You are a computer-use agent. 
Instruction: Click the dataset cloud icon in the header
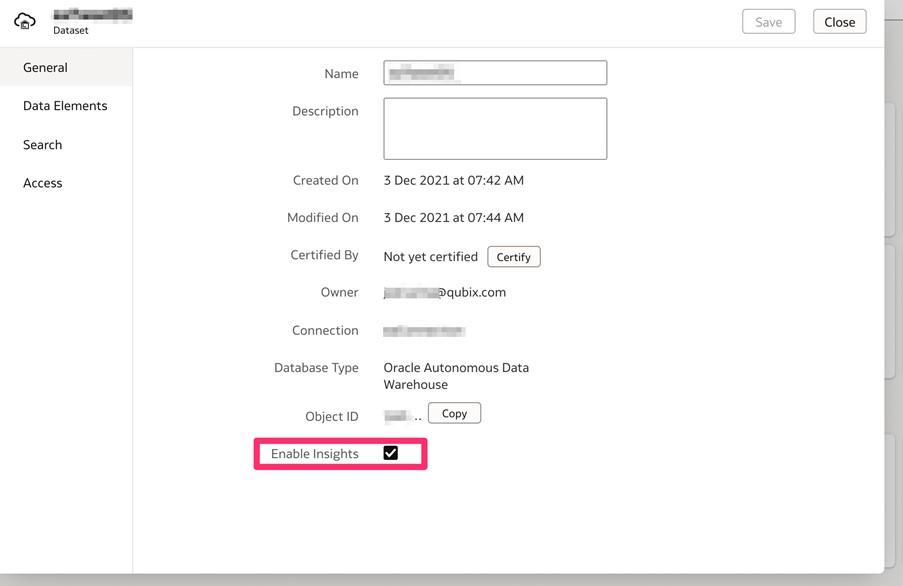tap(24, 21)
